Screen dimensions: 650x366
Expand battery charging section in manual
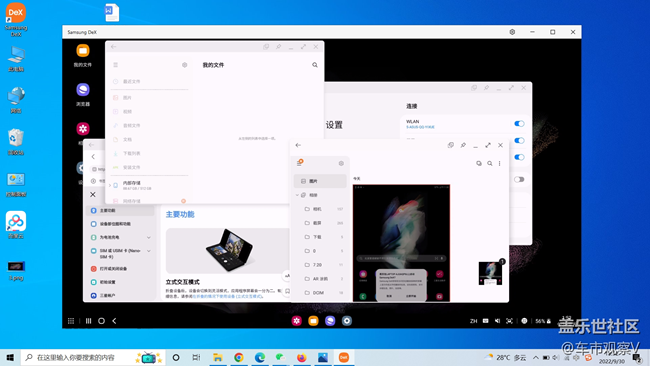148,238
